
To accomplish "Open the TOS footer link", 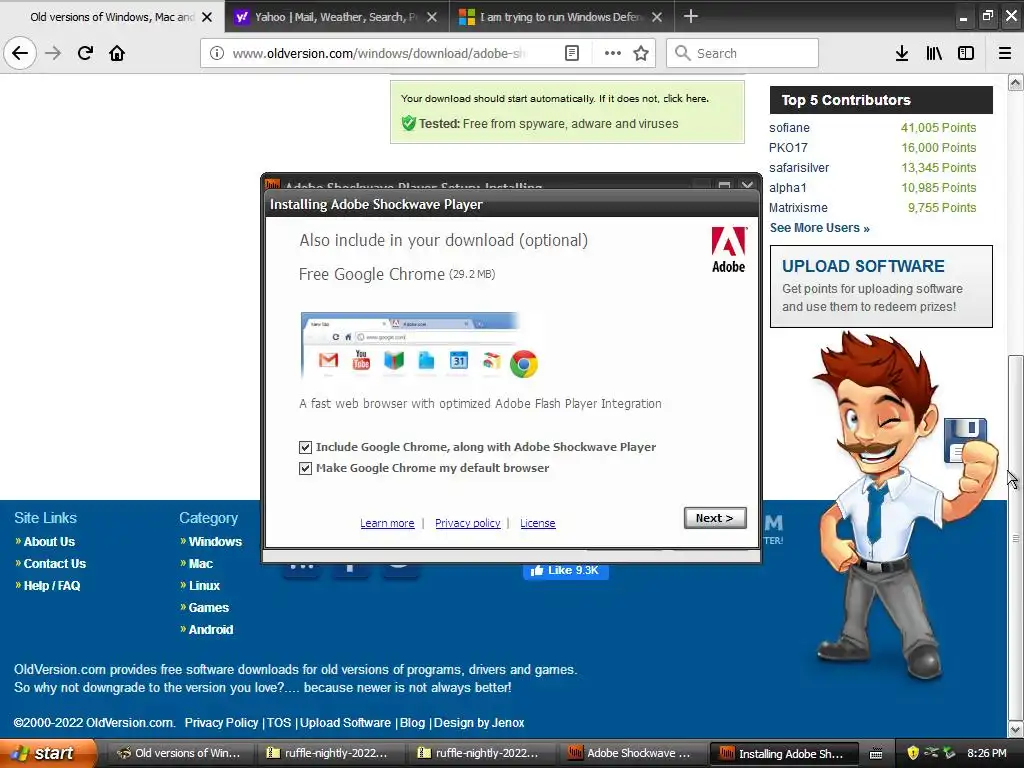I will coord(279,723).
